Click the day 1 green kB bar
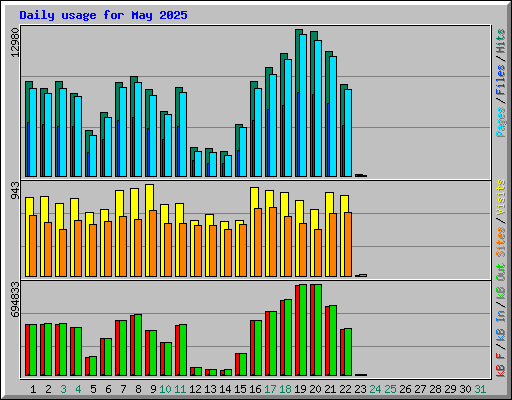The image size is (512, 400). pos(33,350)
